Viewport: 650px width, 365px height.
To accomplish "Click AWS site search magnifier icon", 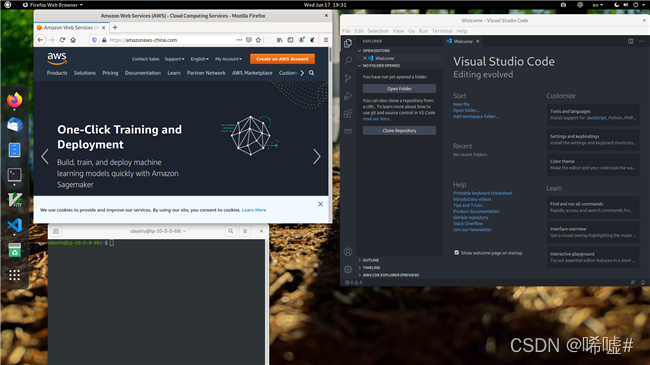I will pyautogui.click(x=311, y=73).
